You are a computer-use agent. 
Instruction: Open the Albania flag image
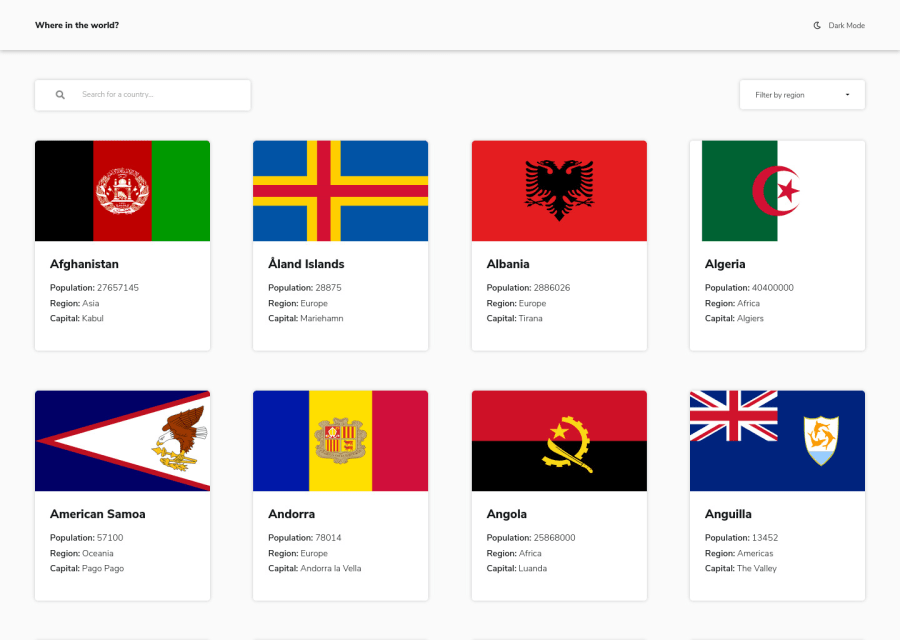pos(559,191)
